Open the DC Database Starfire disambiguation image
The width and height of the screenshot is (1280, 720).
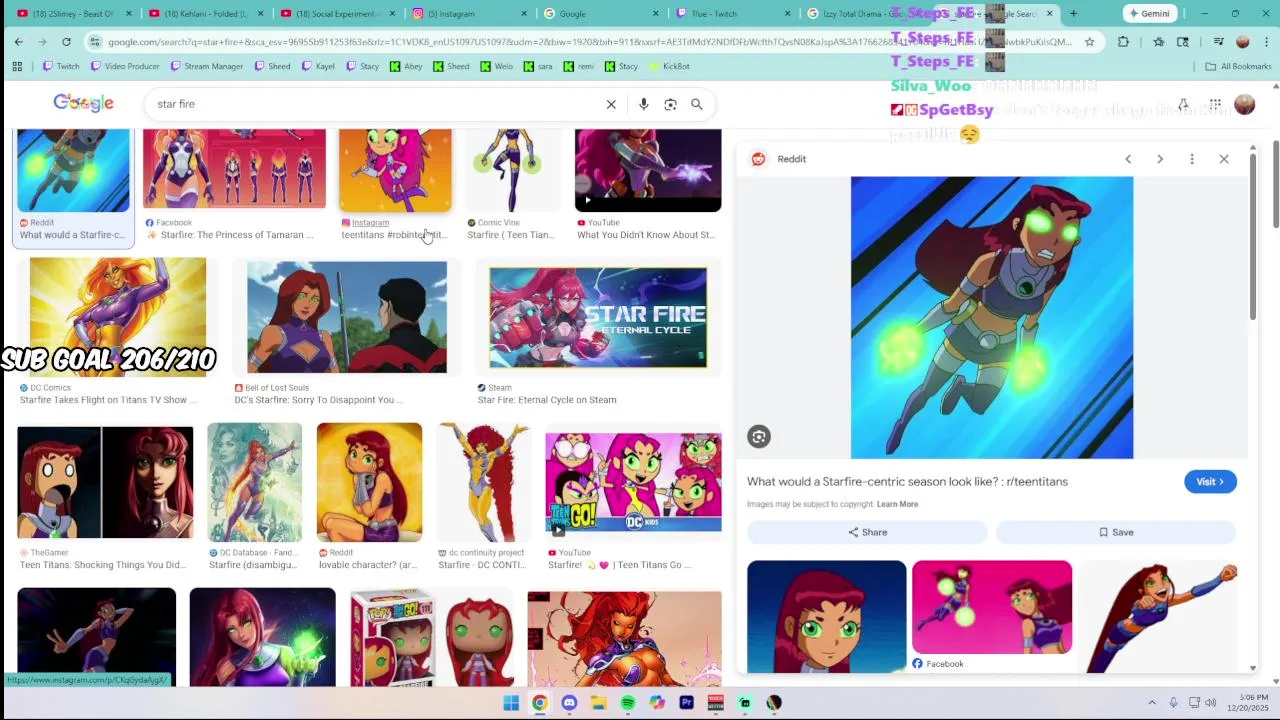[x=254, y=482]
